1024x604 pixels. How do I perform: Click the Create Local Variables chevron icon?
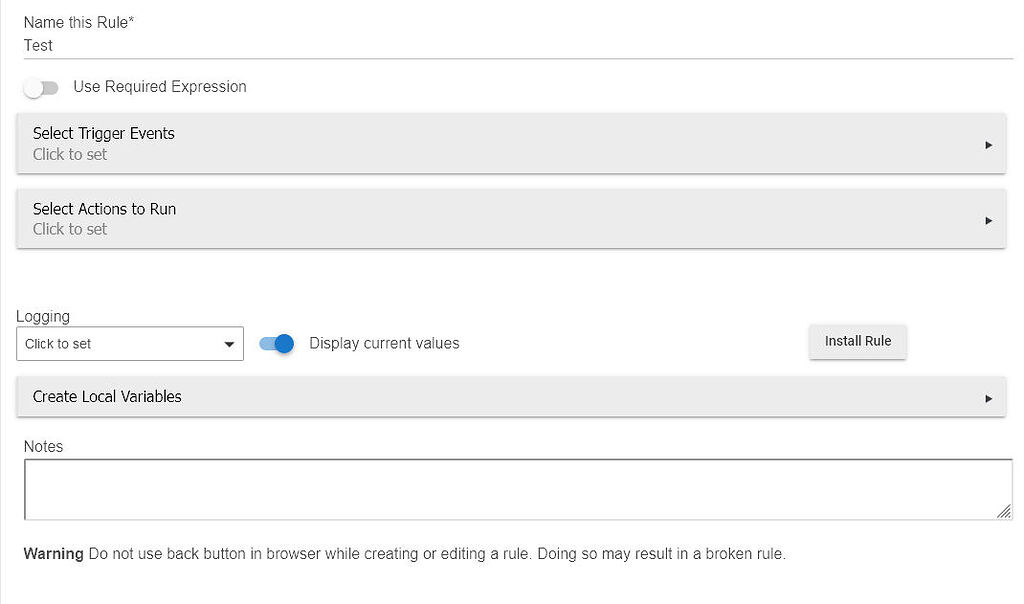coord(989,397)
